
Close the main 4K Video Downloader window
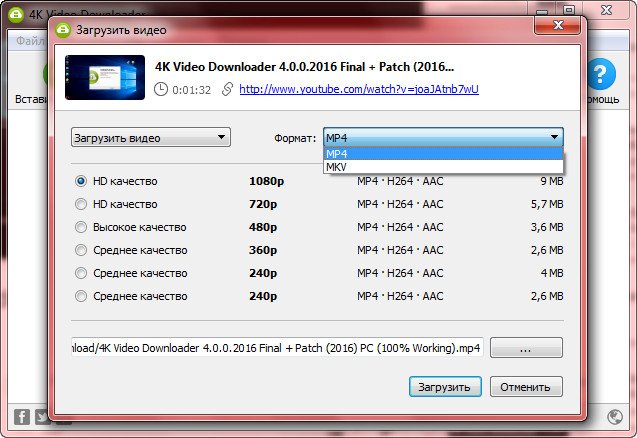tap(606, 10)
